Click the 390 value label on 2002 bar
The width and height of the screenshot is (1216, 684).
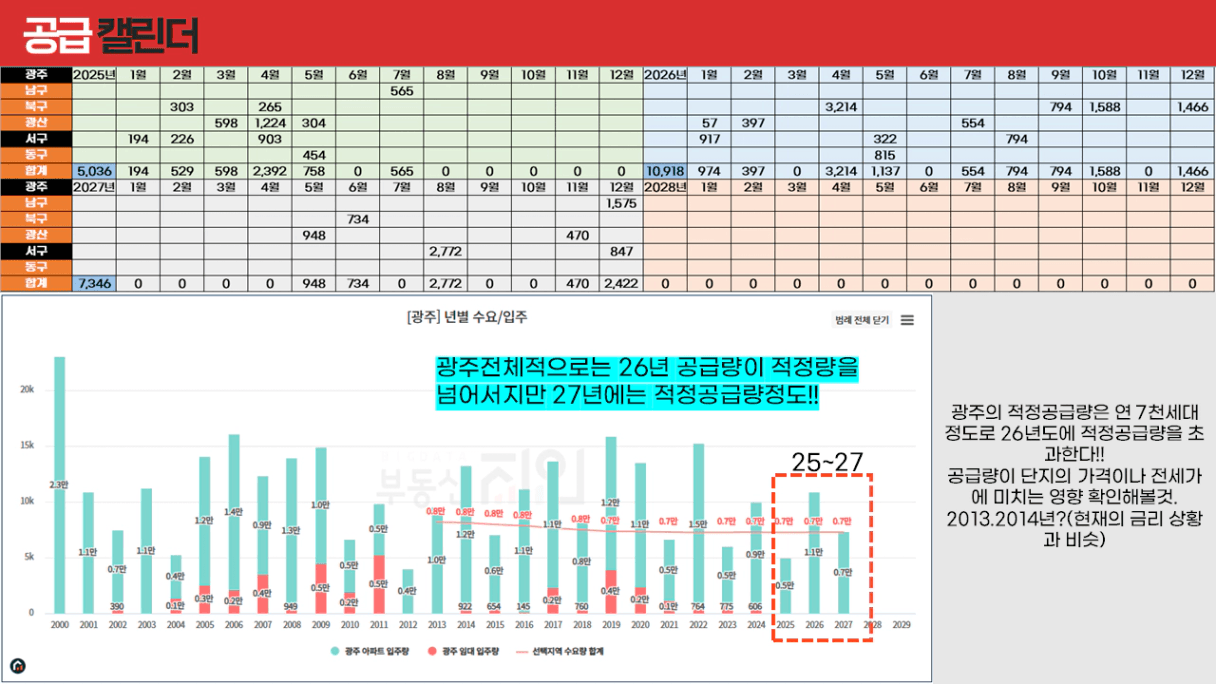(118, 606)
